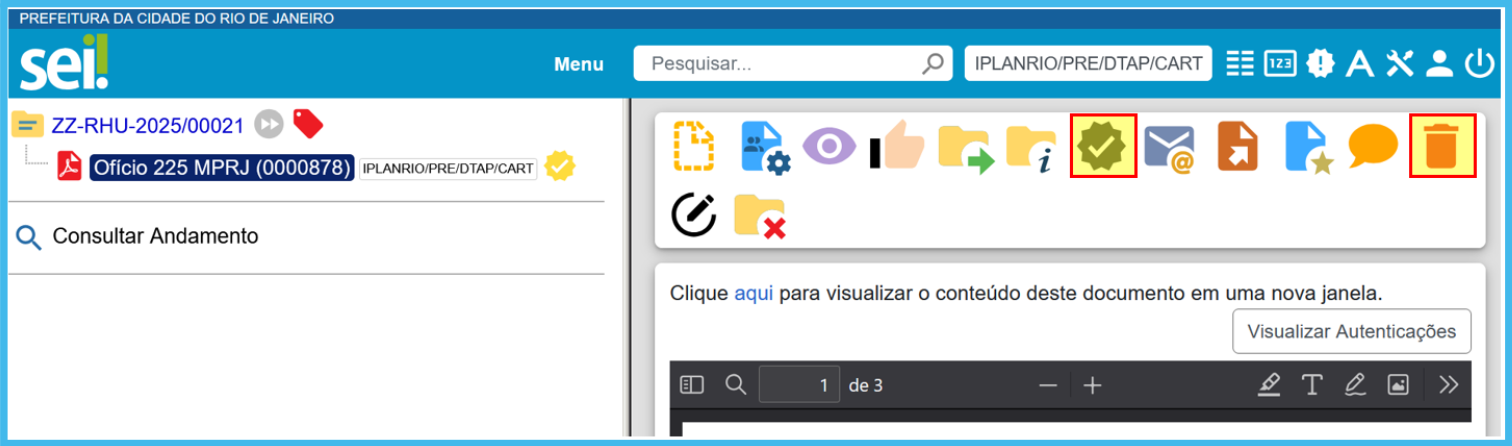
Task: Open the send email envelope icon
Action: (x=1170, y=147)
